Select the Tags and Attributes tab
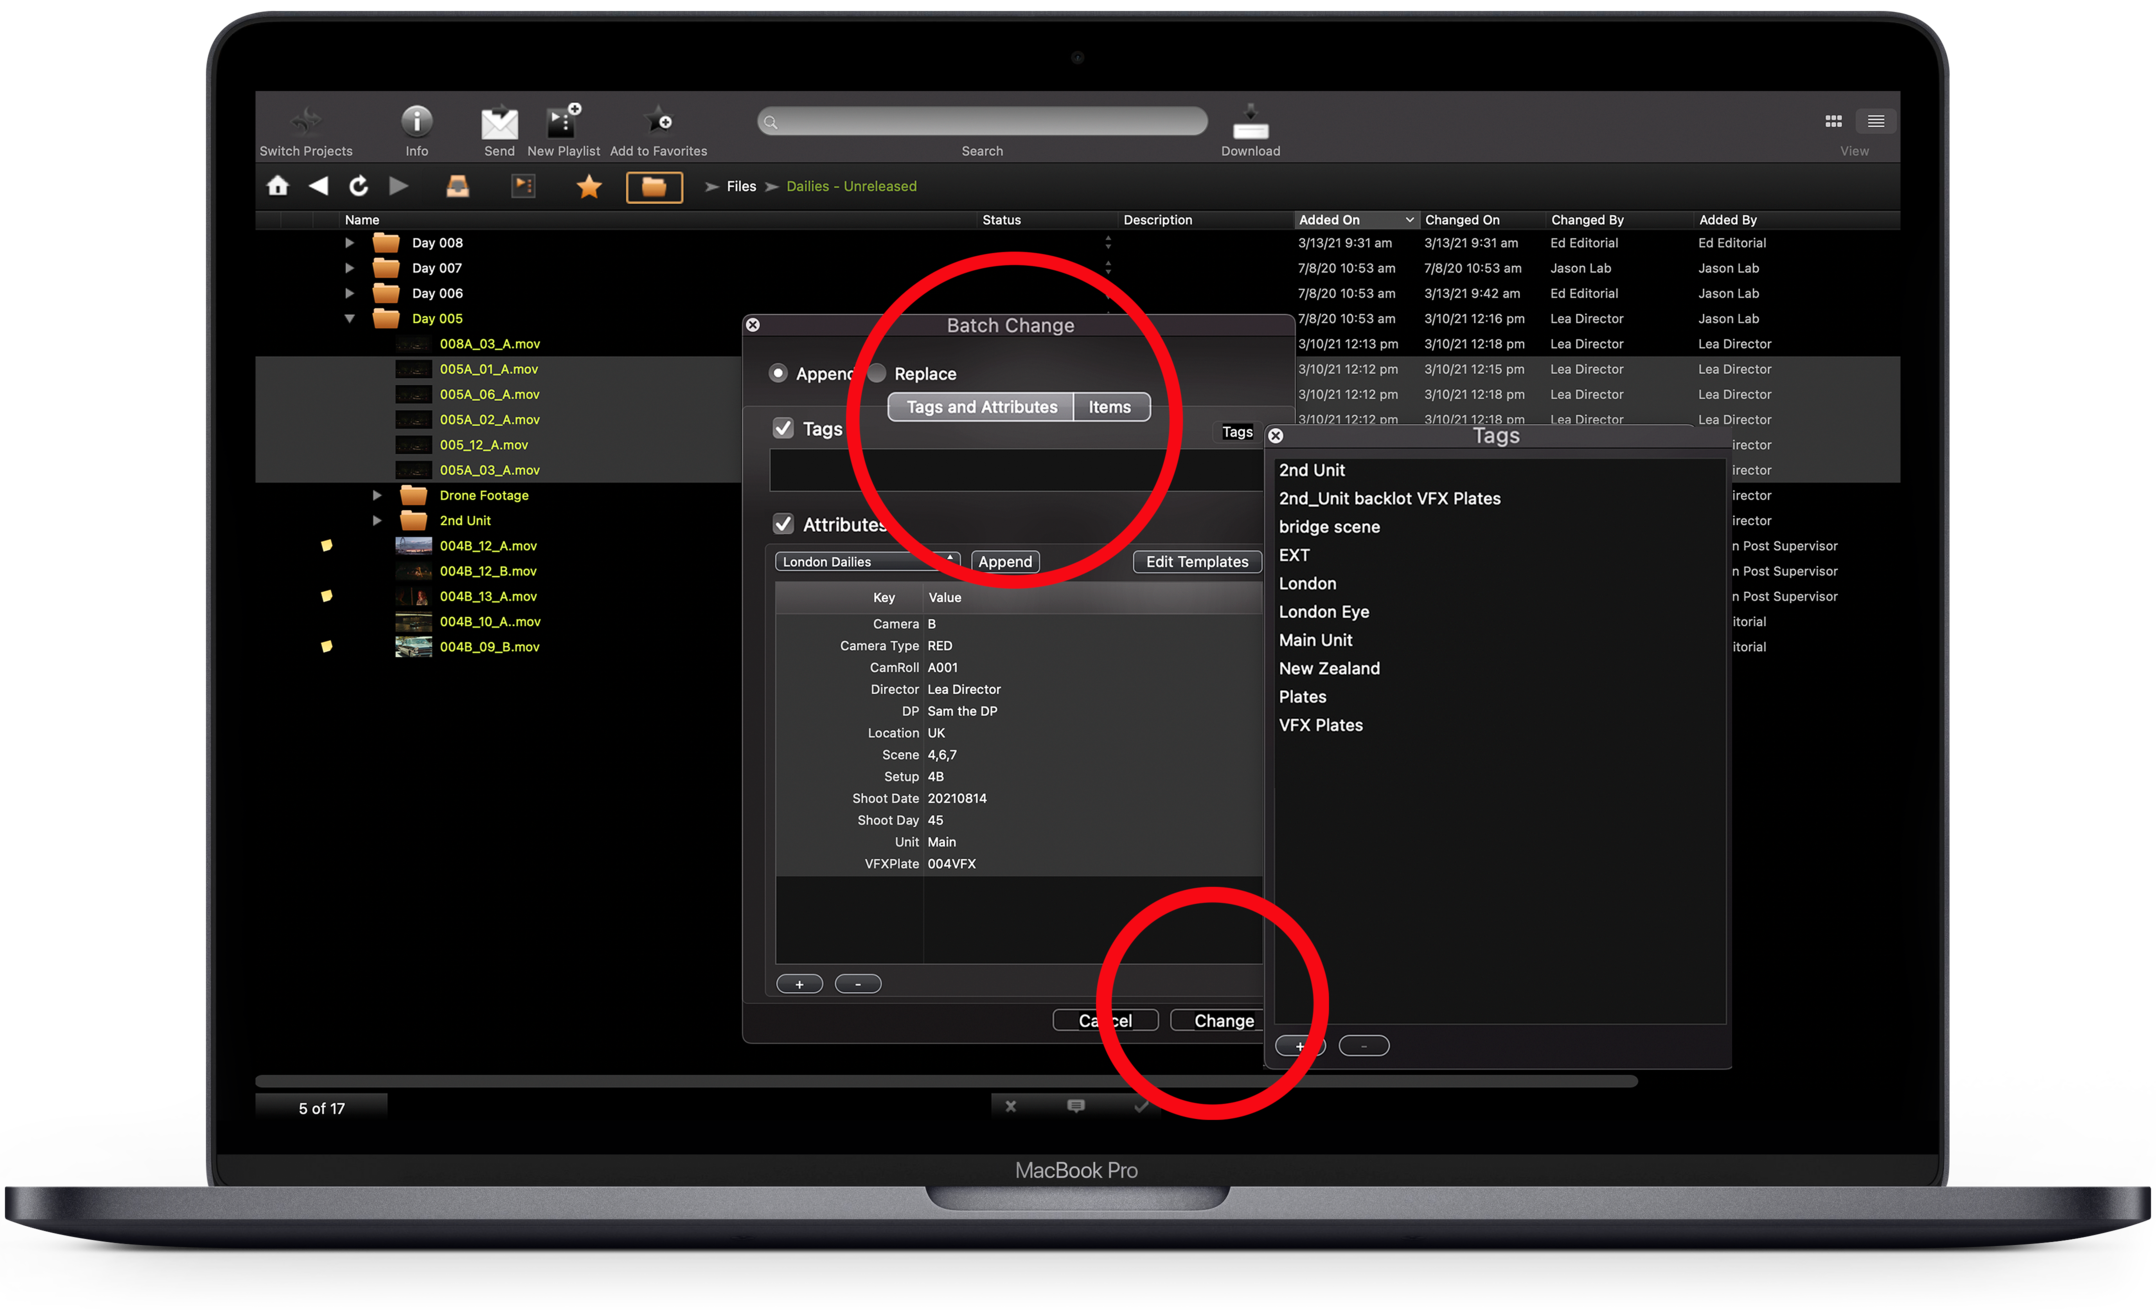This screenshot has height=1310, width=2156. (x=981, y=407)
